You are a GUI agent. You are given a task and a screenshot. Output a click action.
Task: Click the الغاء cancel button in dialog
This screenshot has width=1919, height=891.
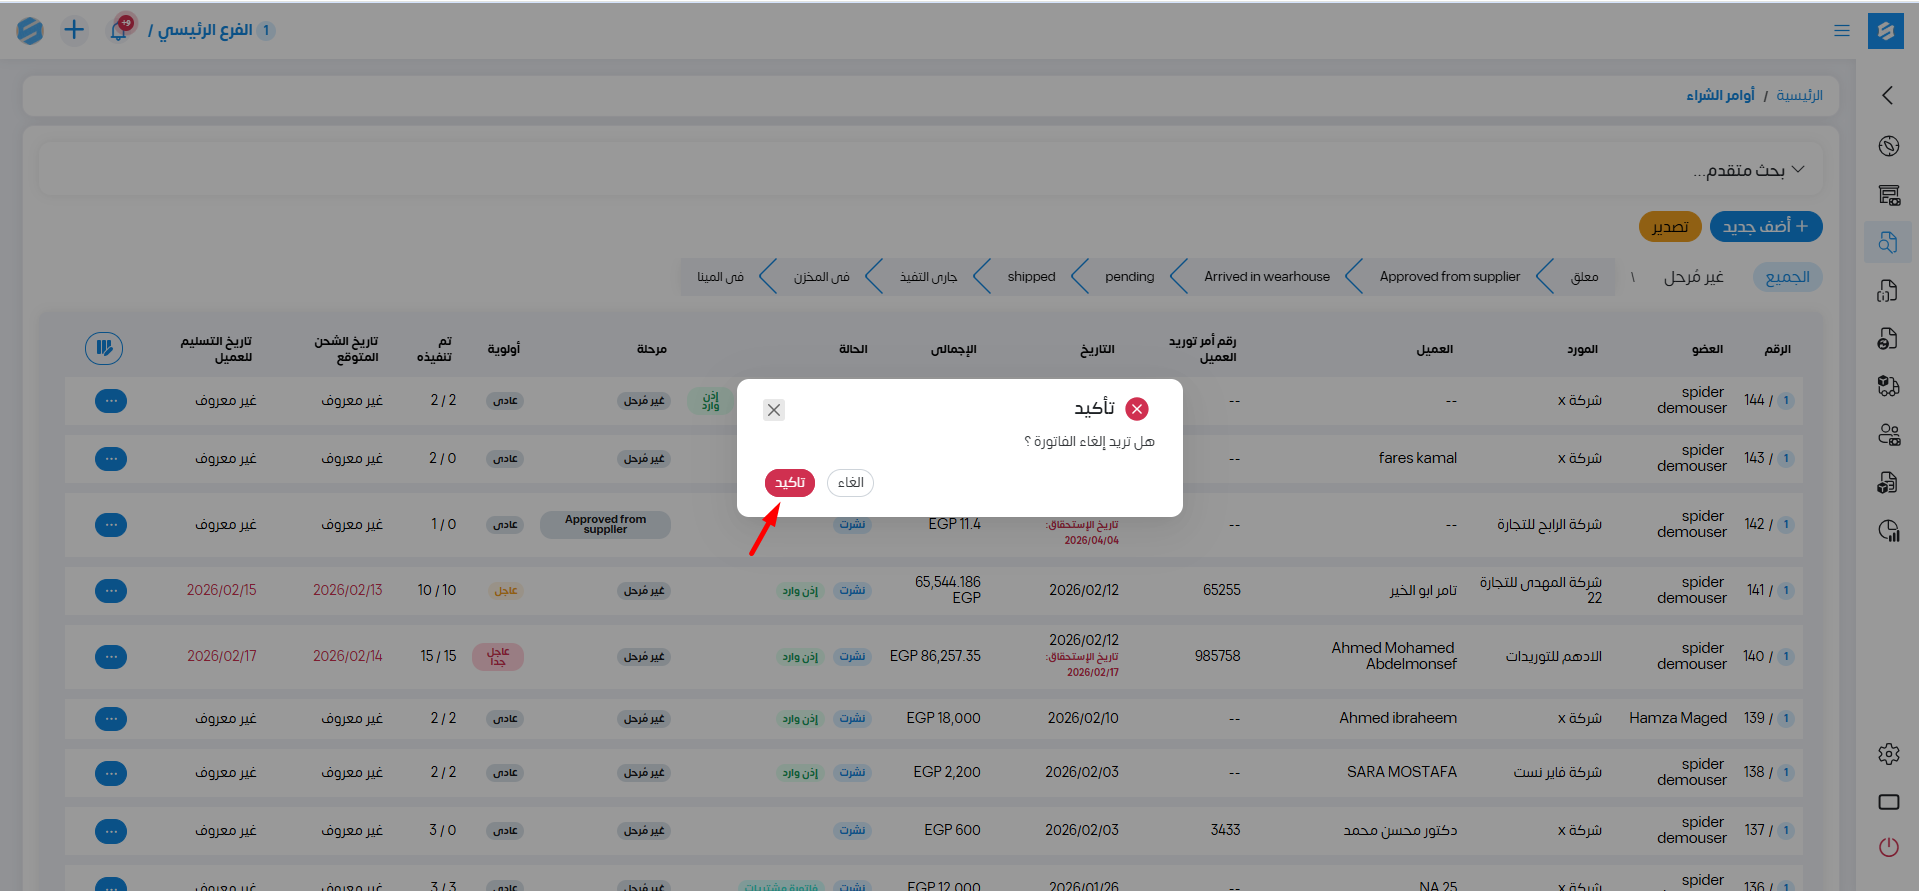point(850,483)
